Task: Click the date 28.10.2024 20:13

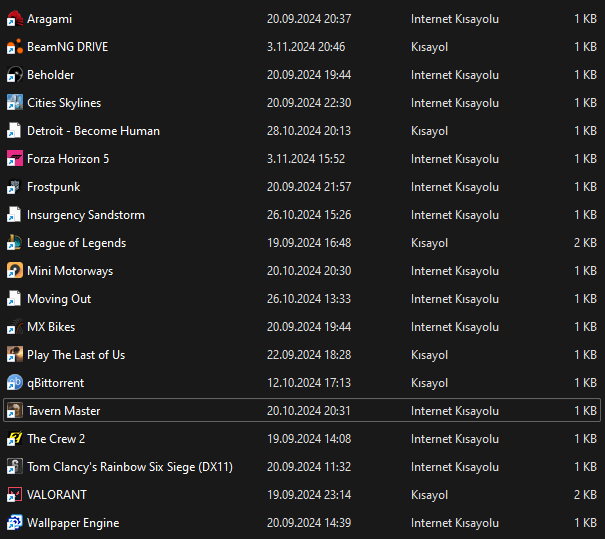Action: (x=309, y=131)
